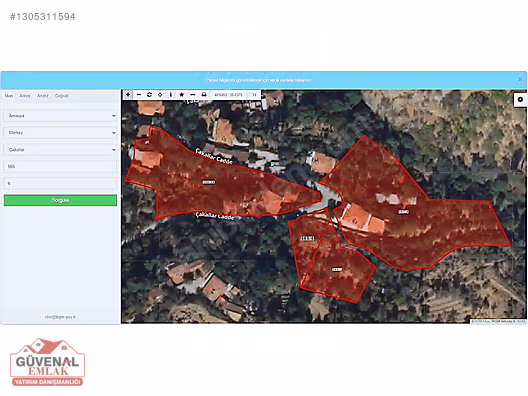Screen dimensions: 528x396
Task: Select the parcel info tool
Action: click(171, 95)
